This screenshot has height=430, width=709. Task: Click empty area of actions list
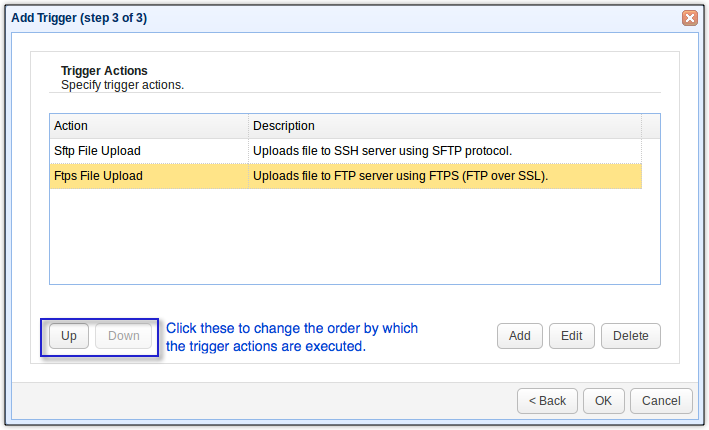pos(350,240)
